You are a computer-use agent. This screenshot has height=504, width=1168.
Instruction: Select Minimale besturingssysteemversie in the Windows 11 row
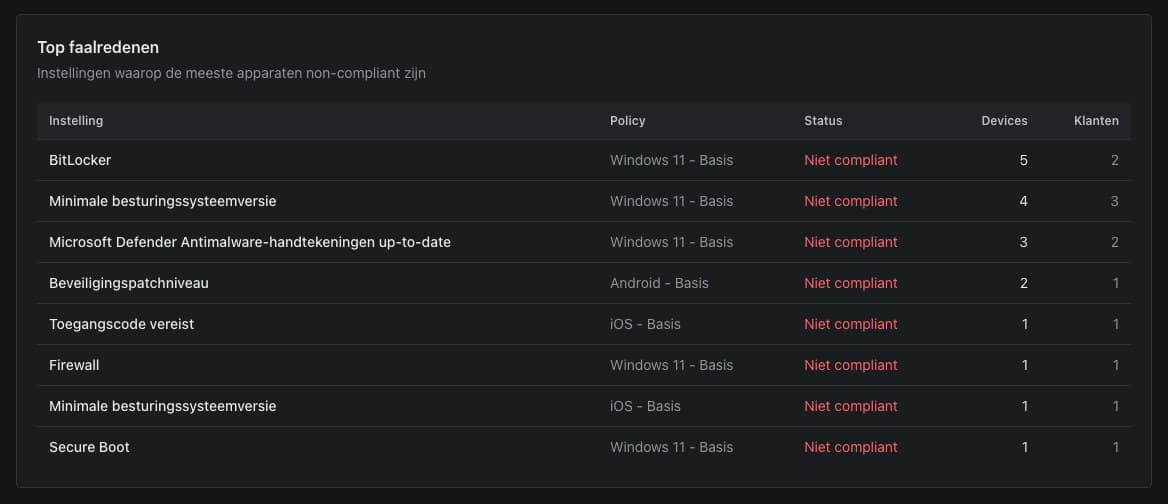point(162,201)
